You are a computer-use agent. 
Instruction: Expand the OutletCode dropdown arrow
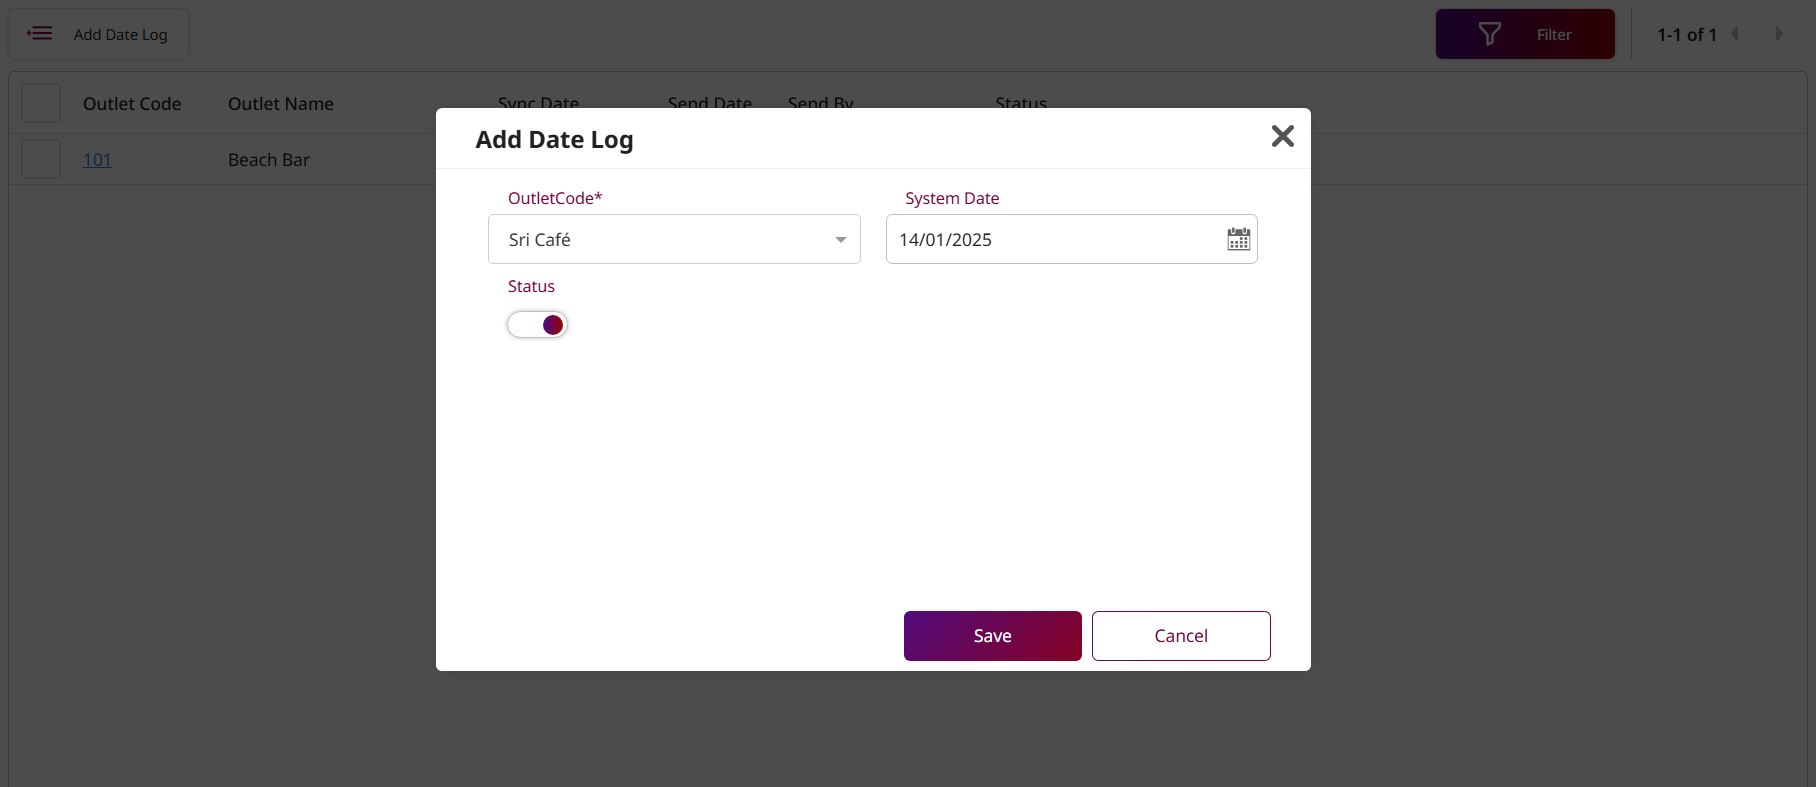[x=840, y=240]
